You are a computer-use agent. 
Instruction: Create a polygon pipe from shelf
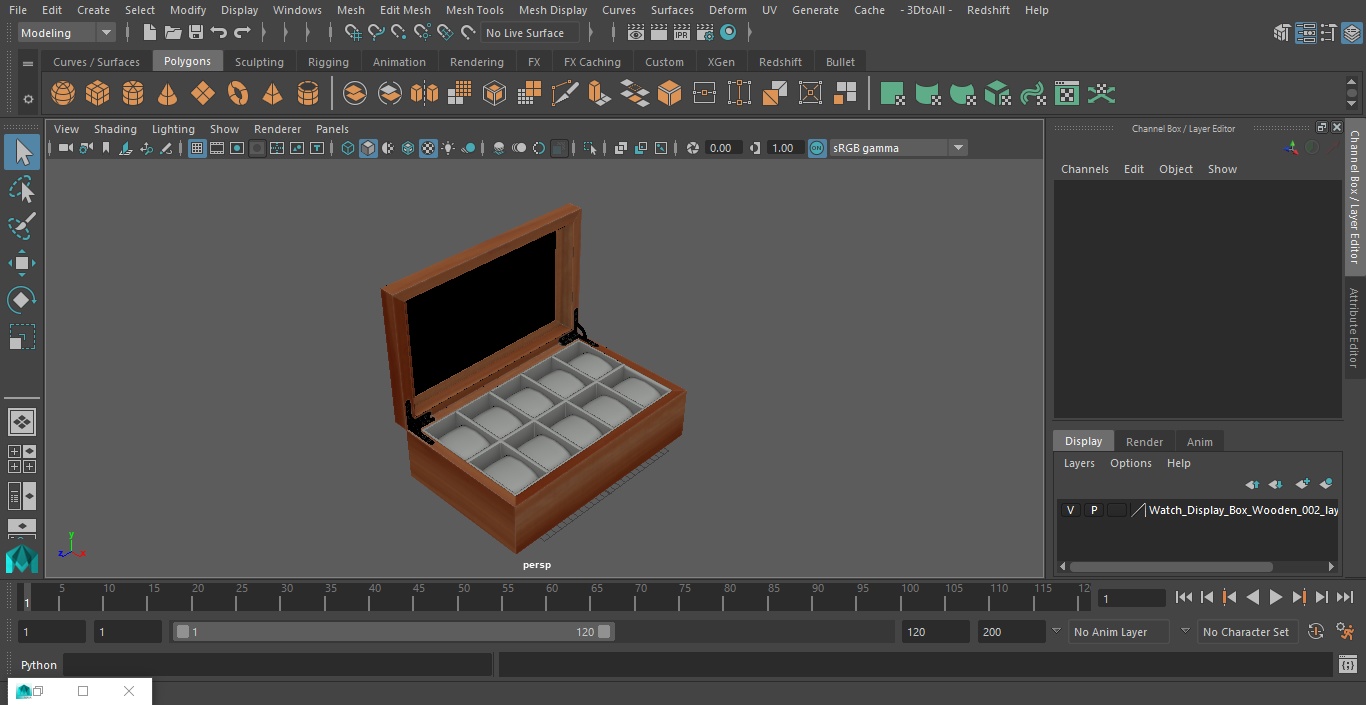307,94
